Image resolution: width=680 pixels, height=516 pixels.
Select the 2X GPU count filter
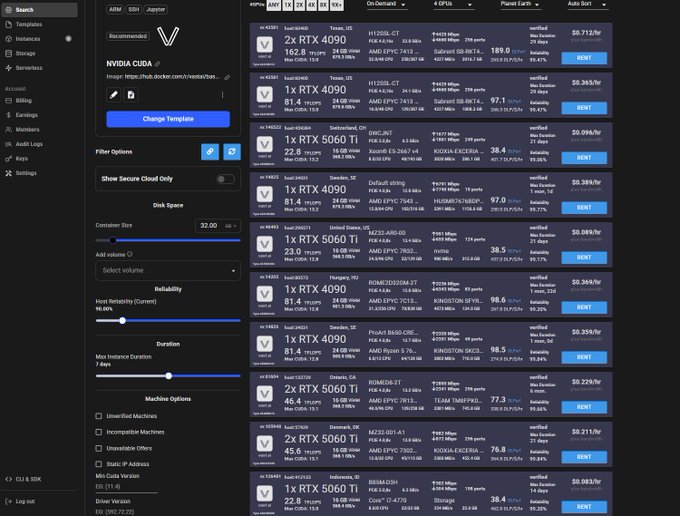pyautogui.click(x=300, y=5)
